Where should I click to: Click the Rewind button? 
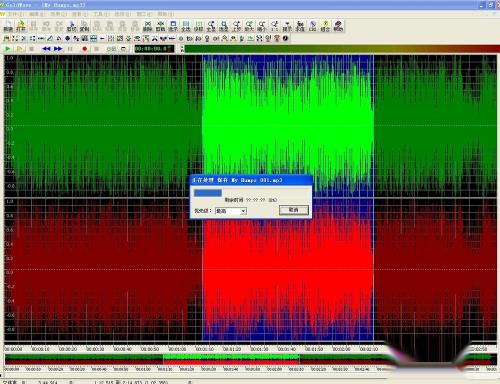tap(46, 49)
